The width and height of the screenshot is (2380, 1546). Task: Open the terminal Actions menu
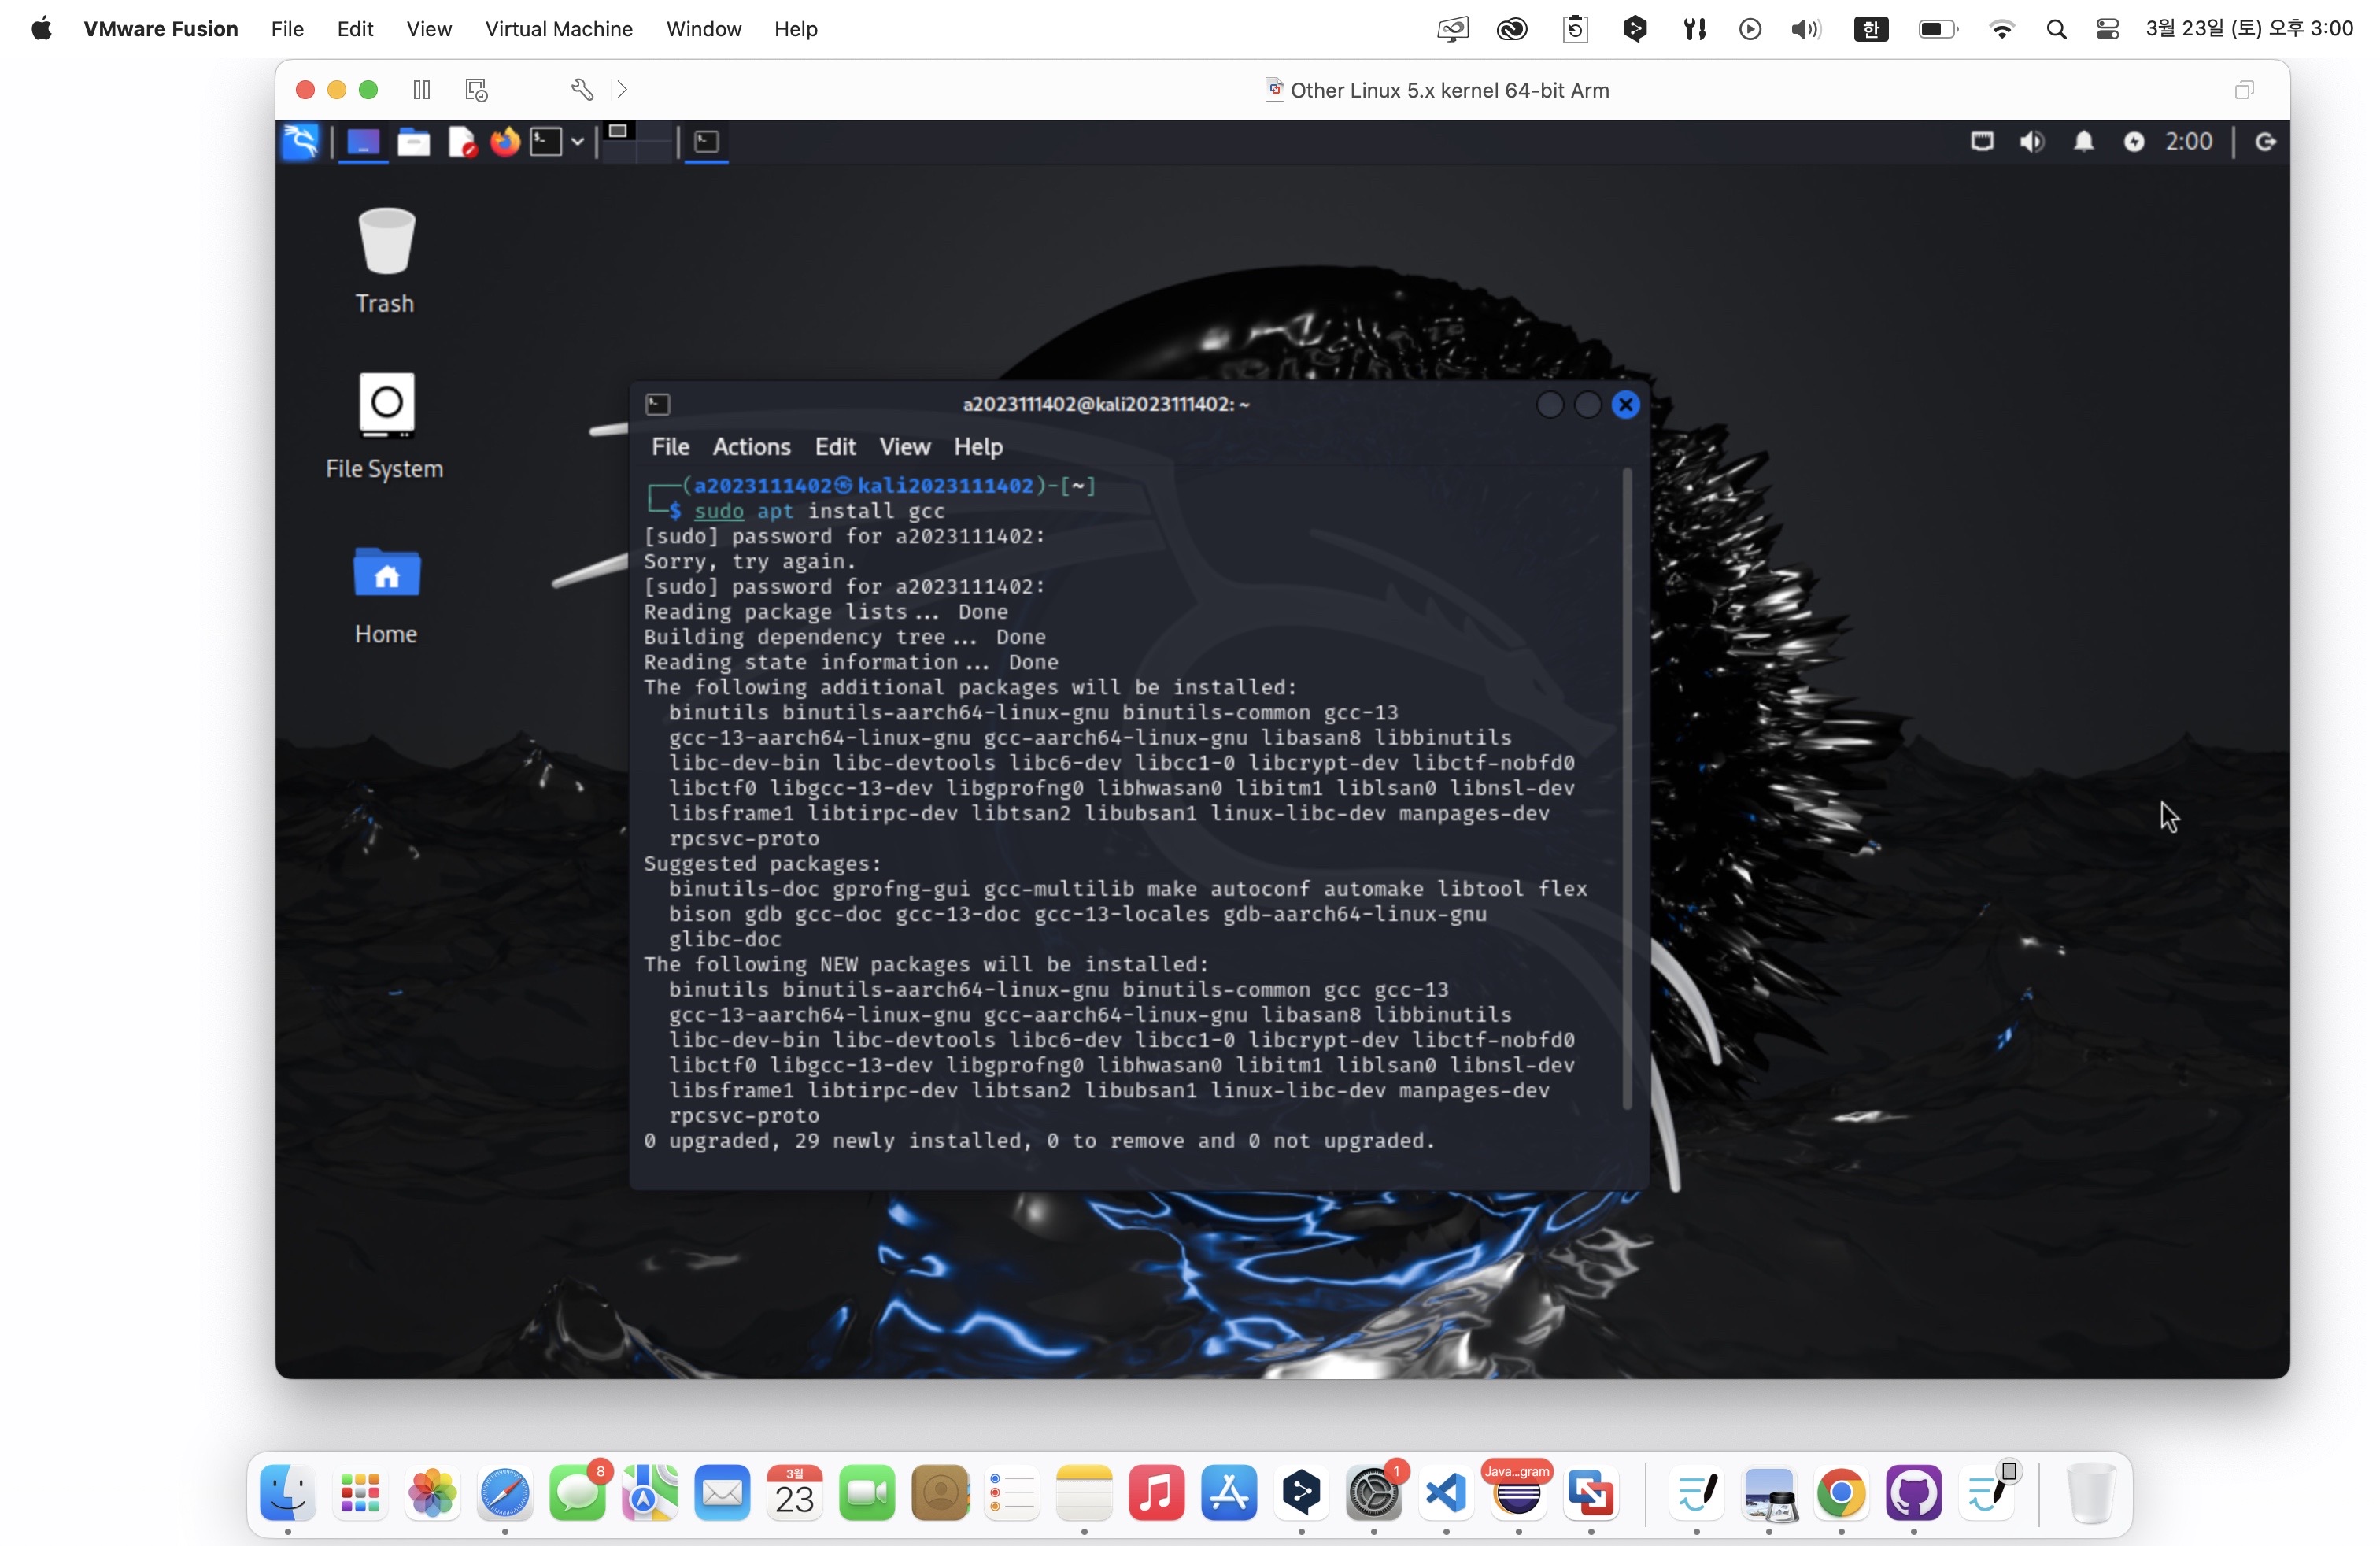tap(751, 446)
